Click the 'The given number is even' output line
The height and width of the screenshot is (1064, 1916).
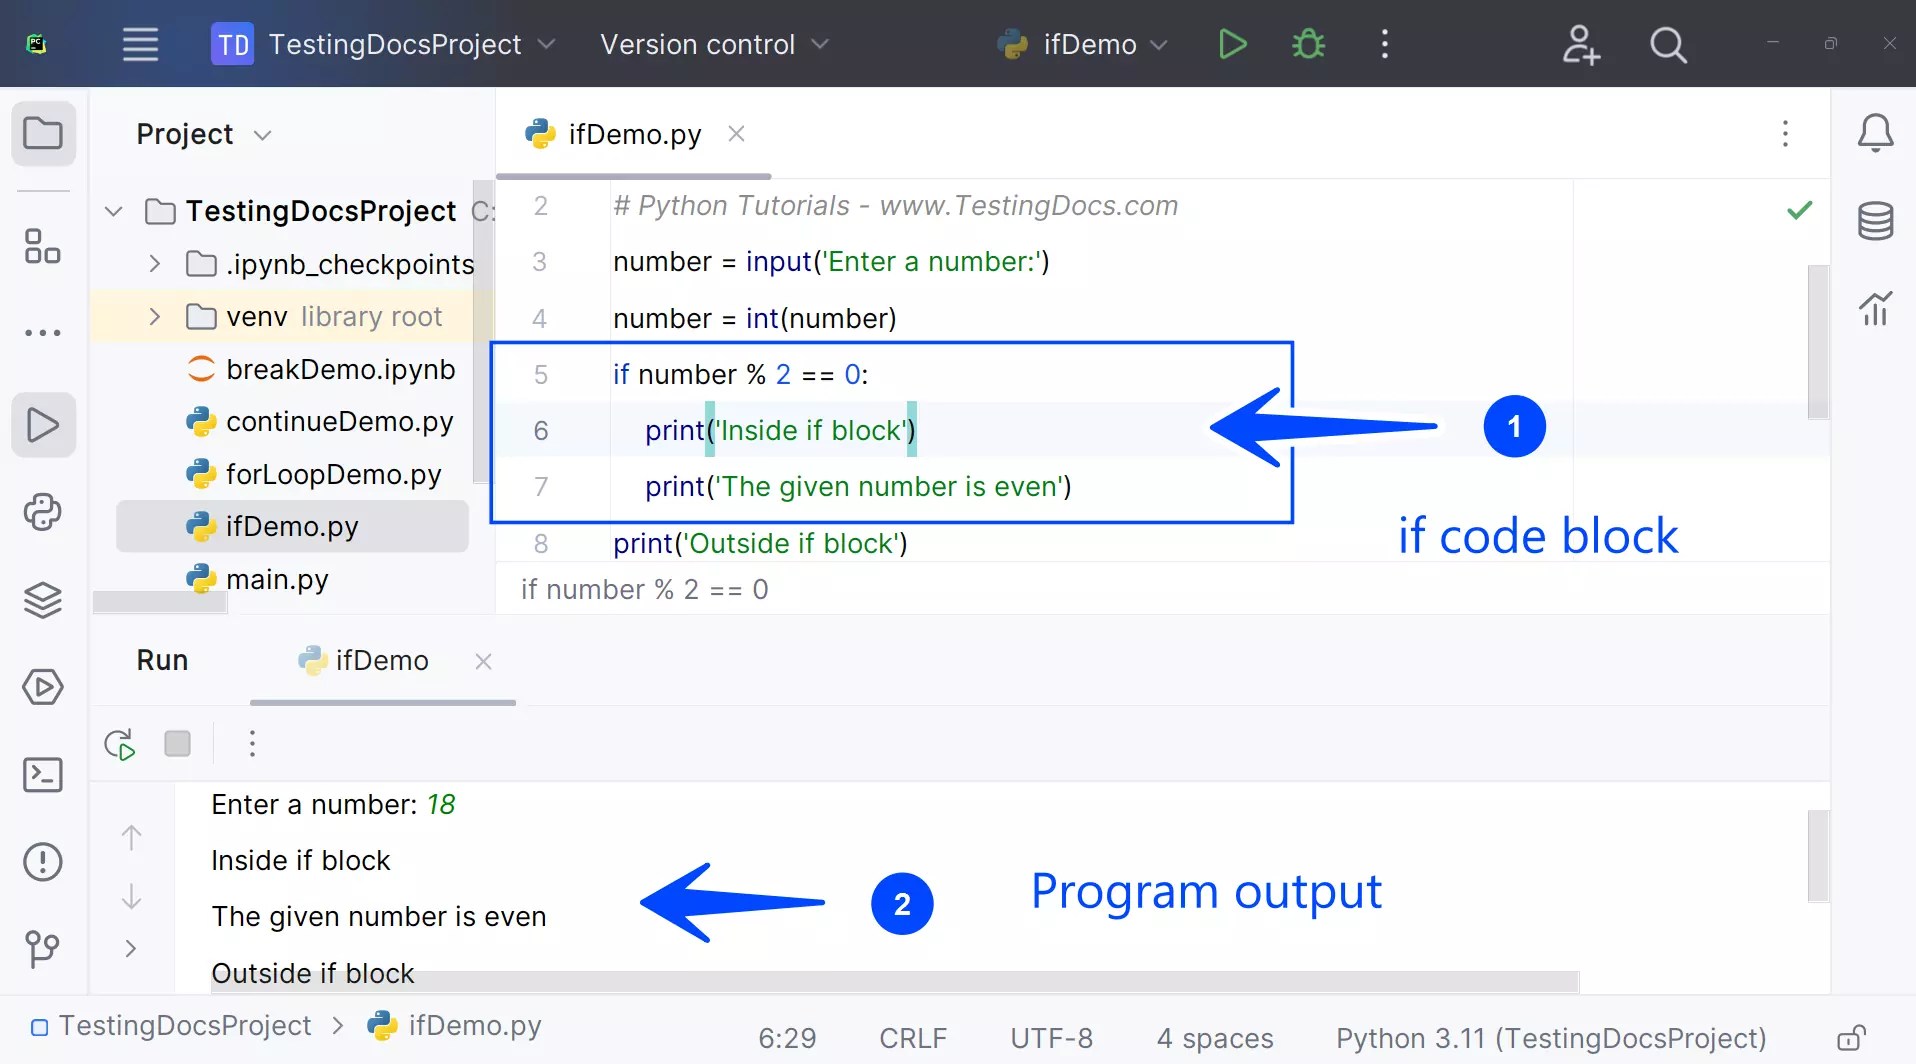[x=379, y=917]
